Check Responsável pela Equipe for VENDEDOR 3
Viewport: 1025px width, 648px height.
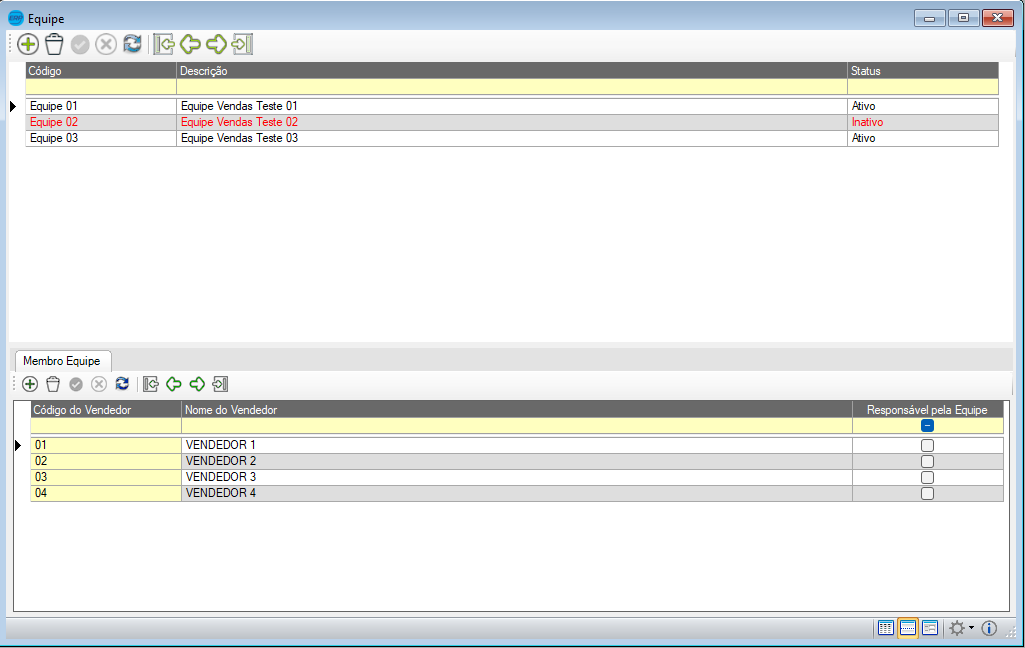tap(927, 477)
